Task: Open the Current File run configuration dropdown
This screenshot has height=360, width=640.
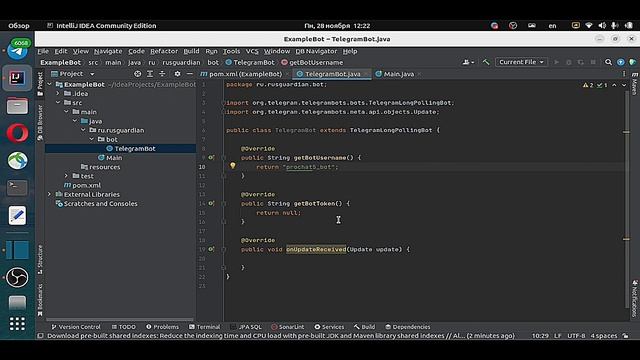Action: click(x=521, y=62)
